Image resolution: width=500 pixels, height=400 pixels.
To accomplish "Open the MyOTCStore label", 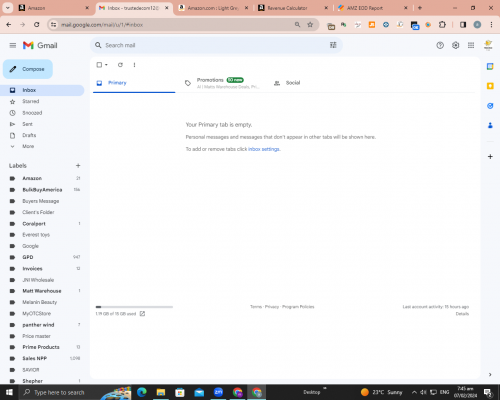I will click(36, 313).
